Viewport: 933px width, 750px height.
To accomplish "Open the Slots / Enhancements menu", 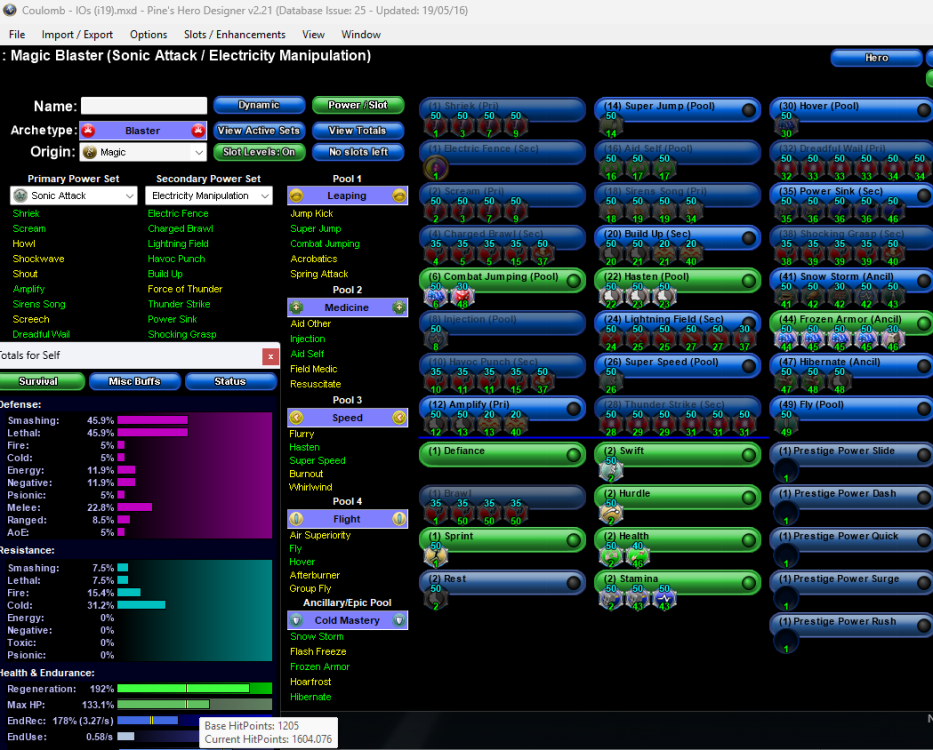I will [235, 34].
